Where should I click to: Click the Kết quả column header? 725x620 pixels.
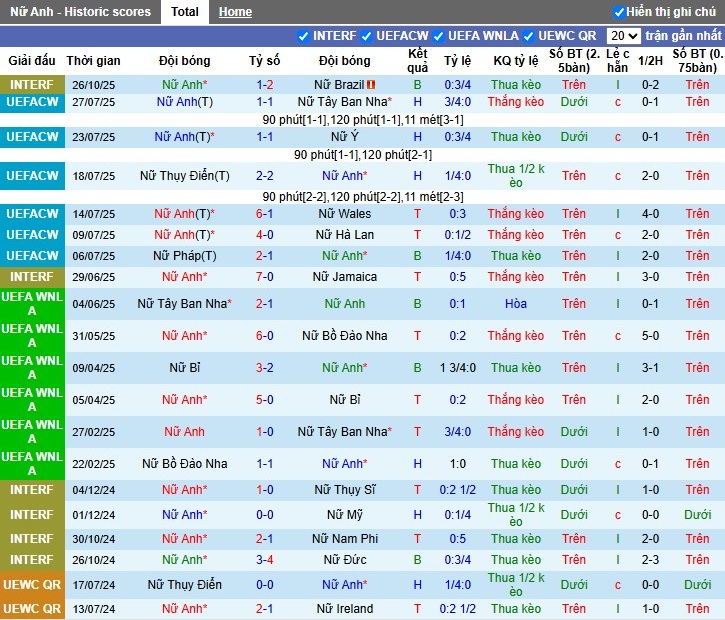tap(418, 61)
